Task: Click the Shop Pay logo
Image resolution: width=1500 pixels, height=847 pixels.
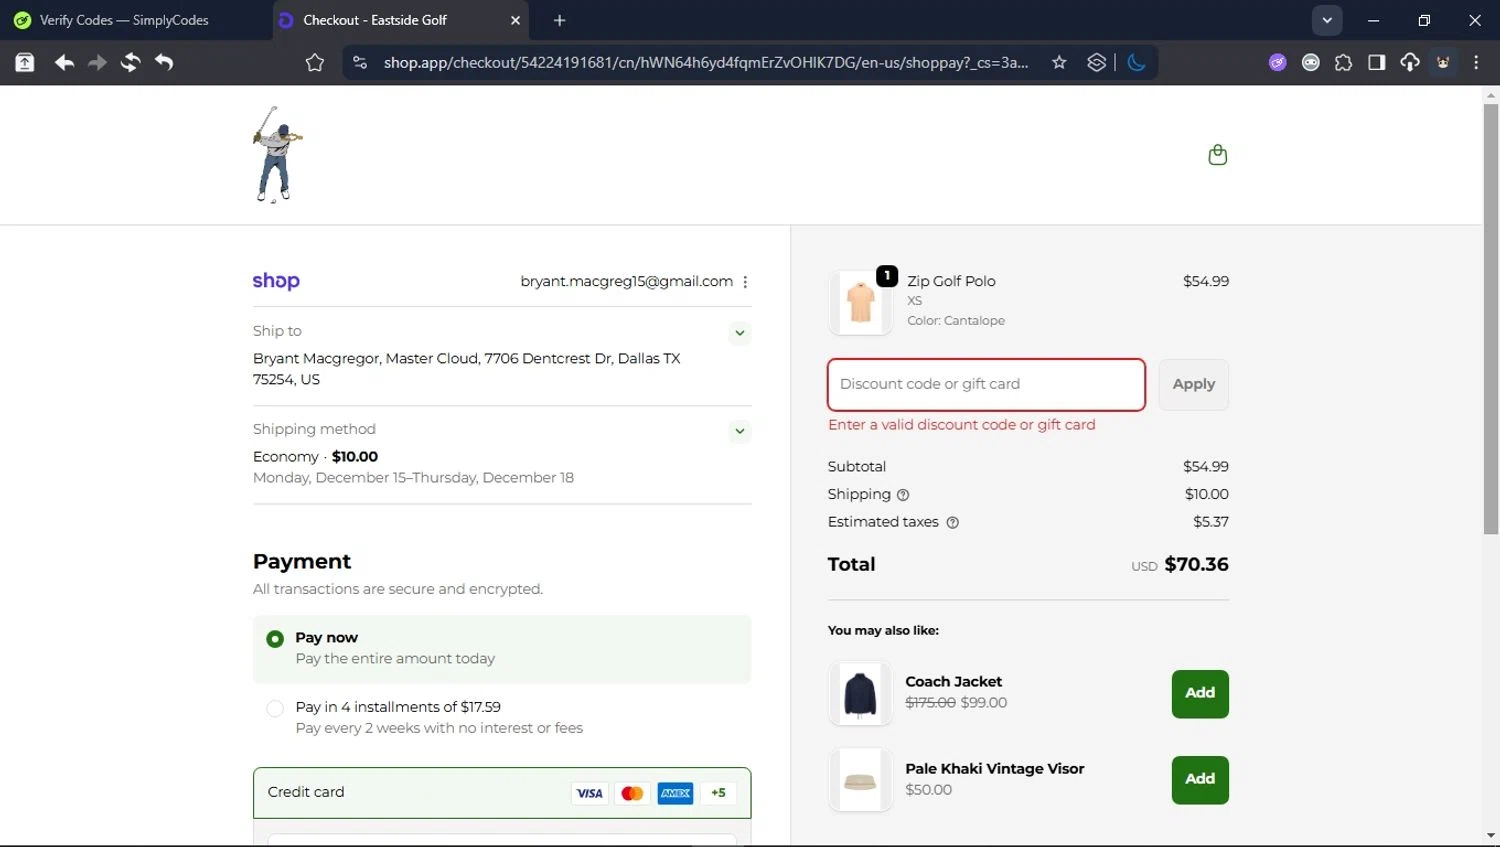Action: coord(276,281)
